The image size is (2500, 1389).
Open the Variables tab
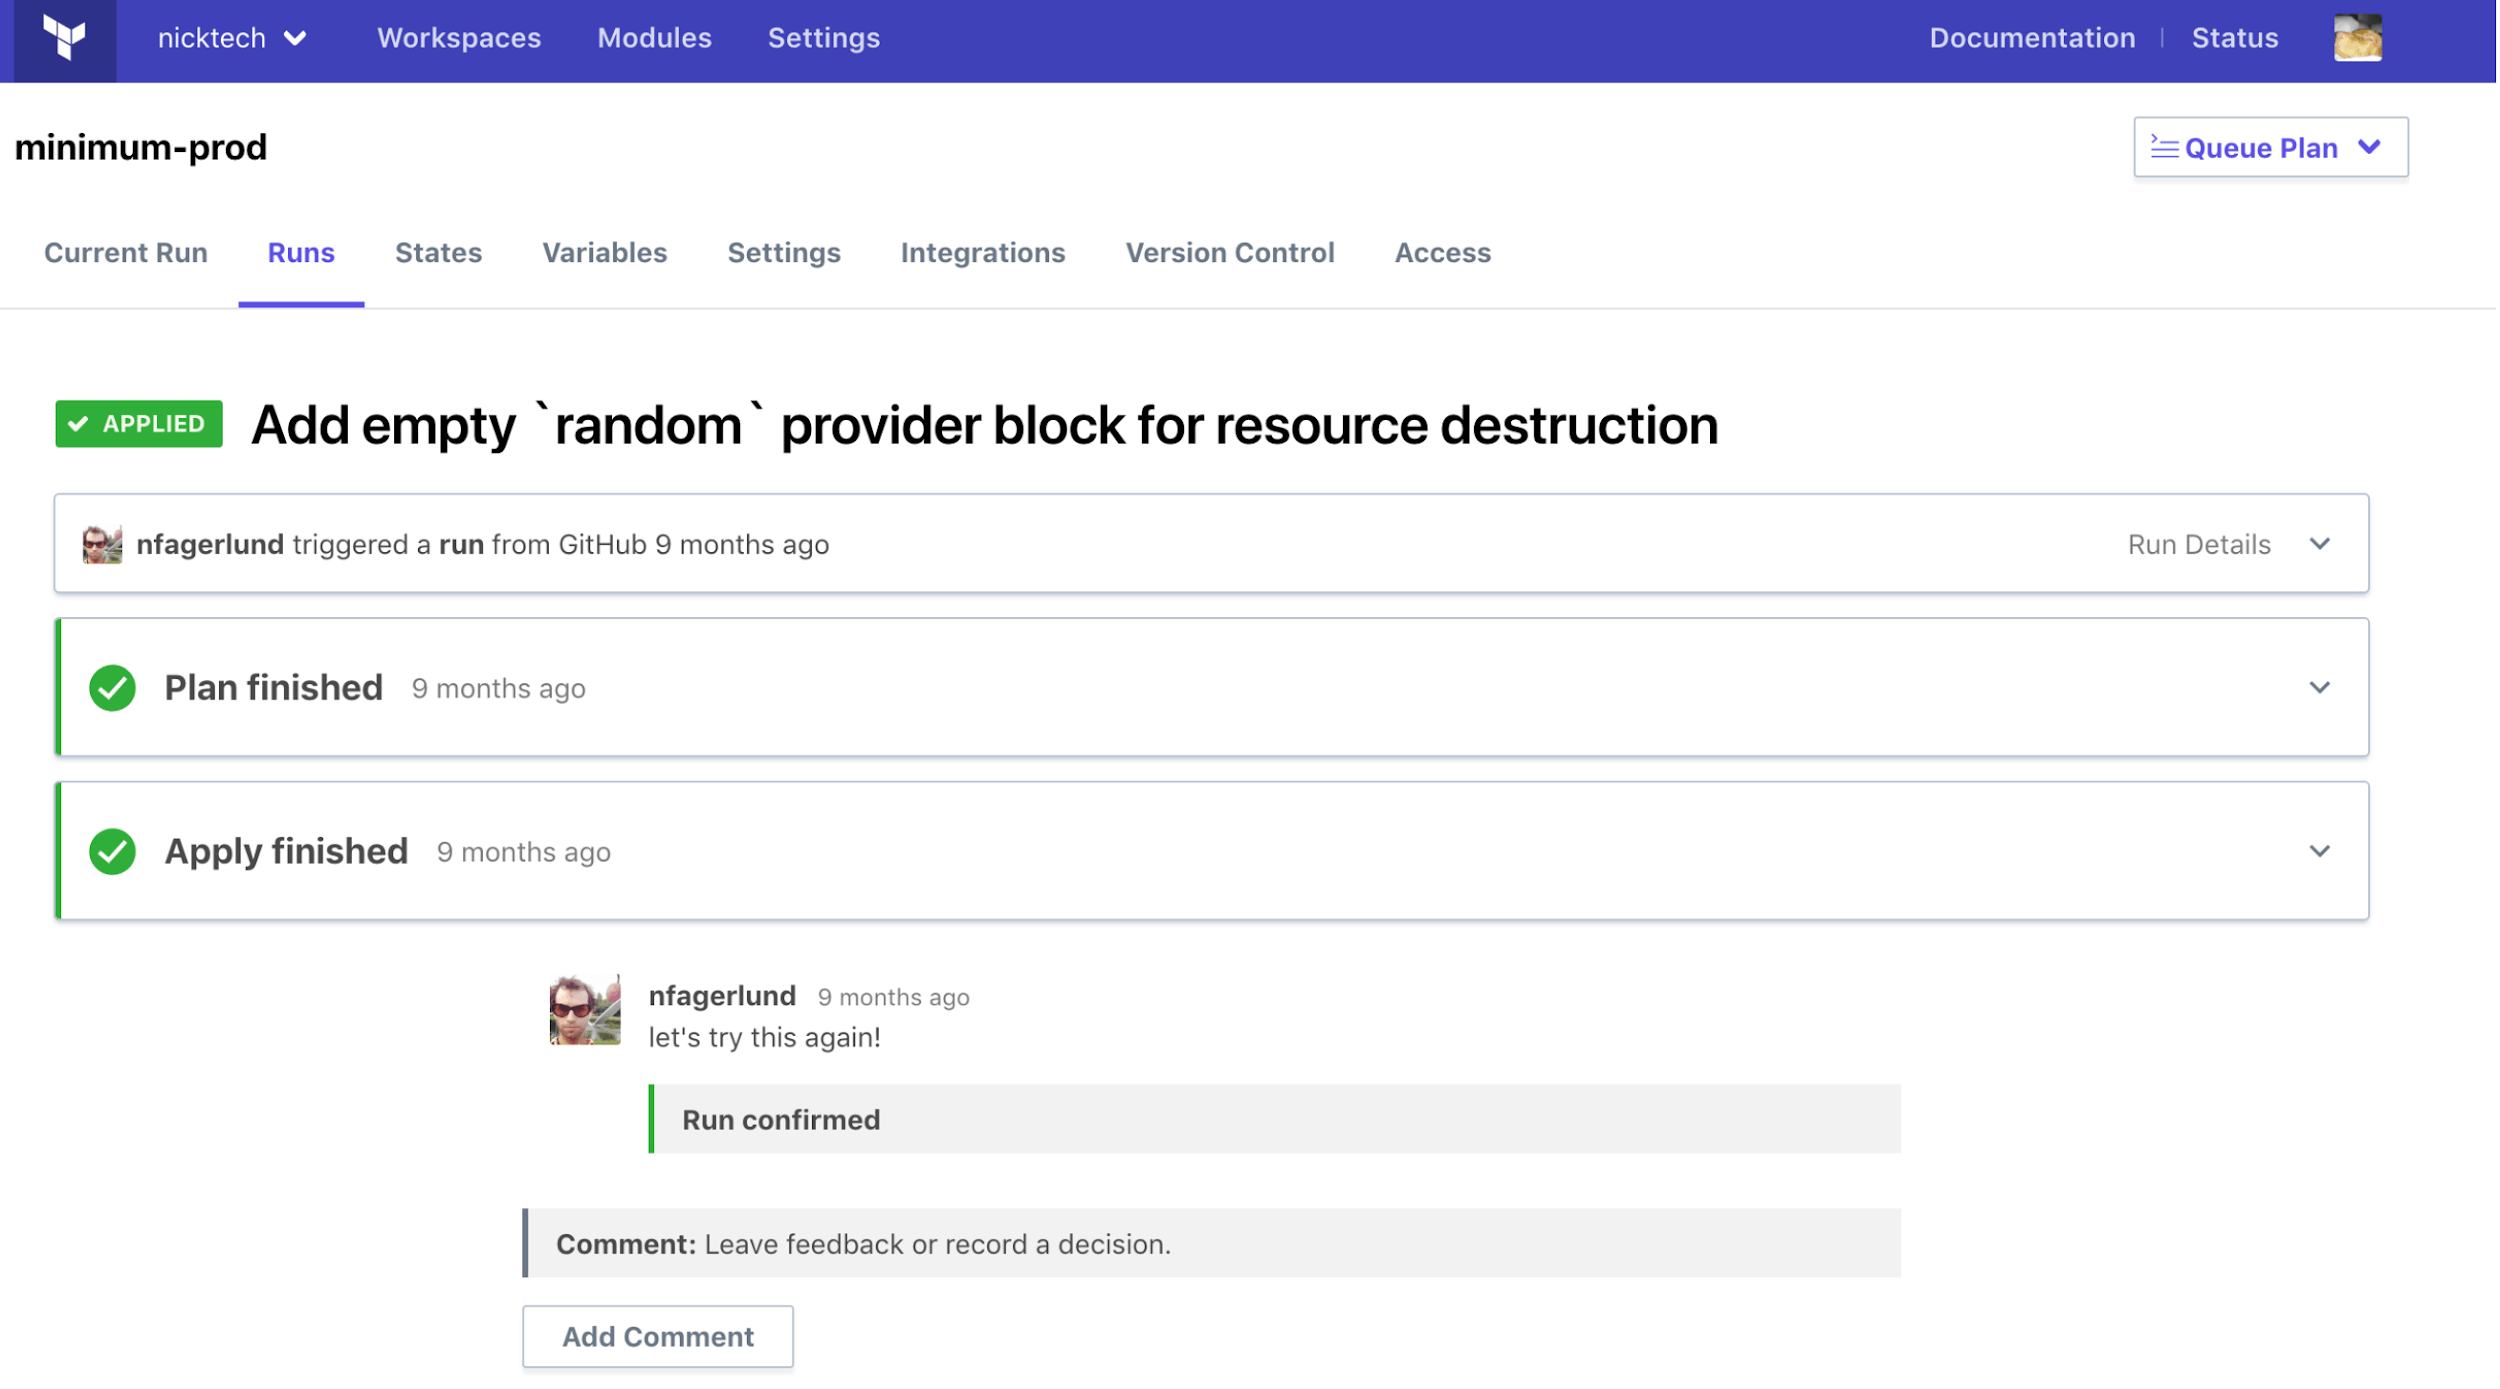[604, 253]
